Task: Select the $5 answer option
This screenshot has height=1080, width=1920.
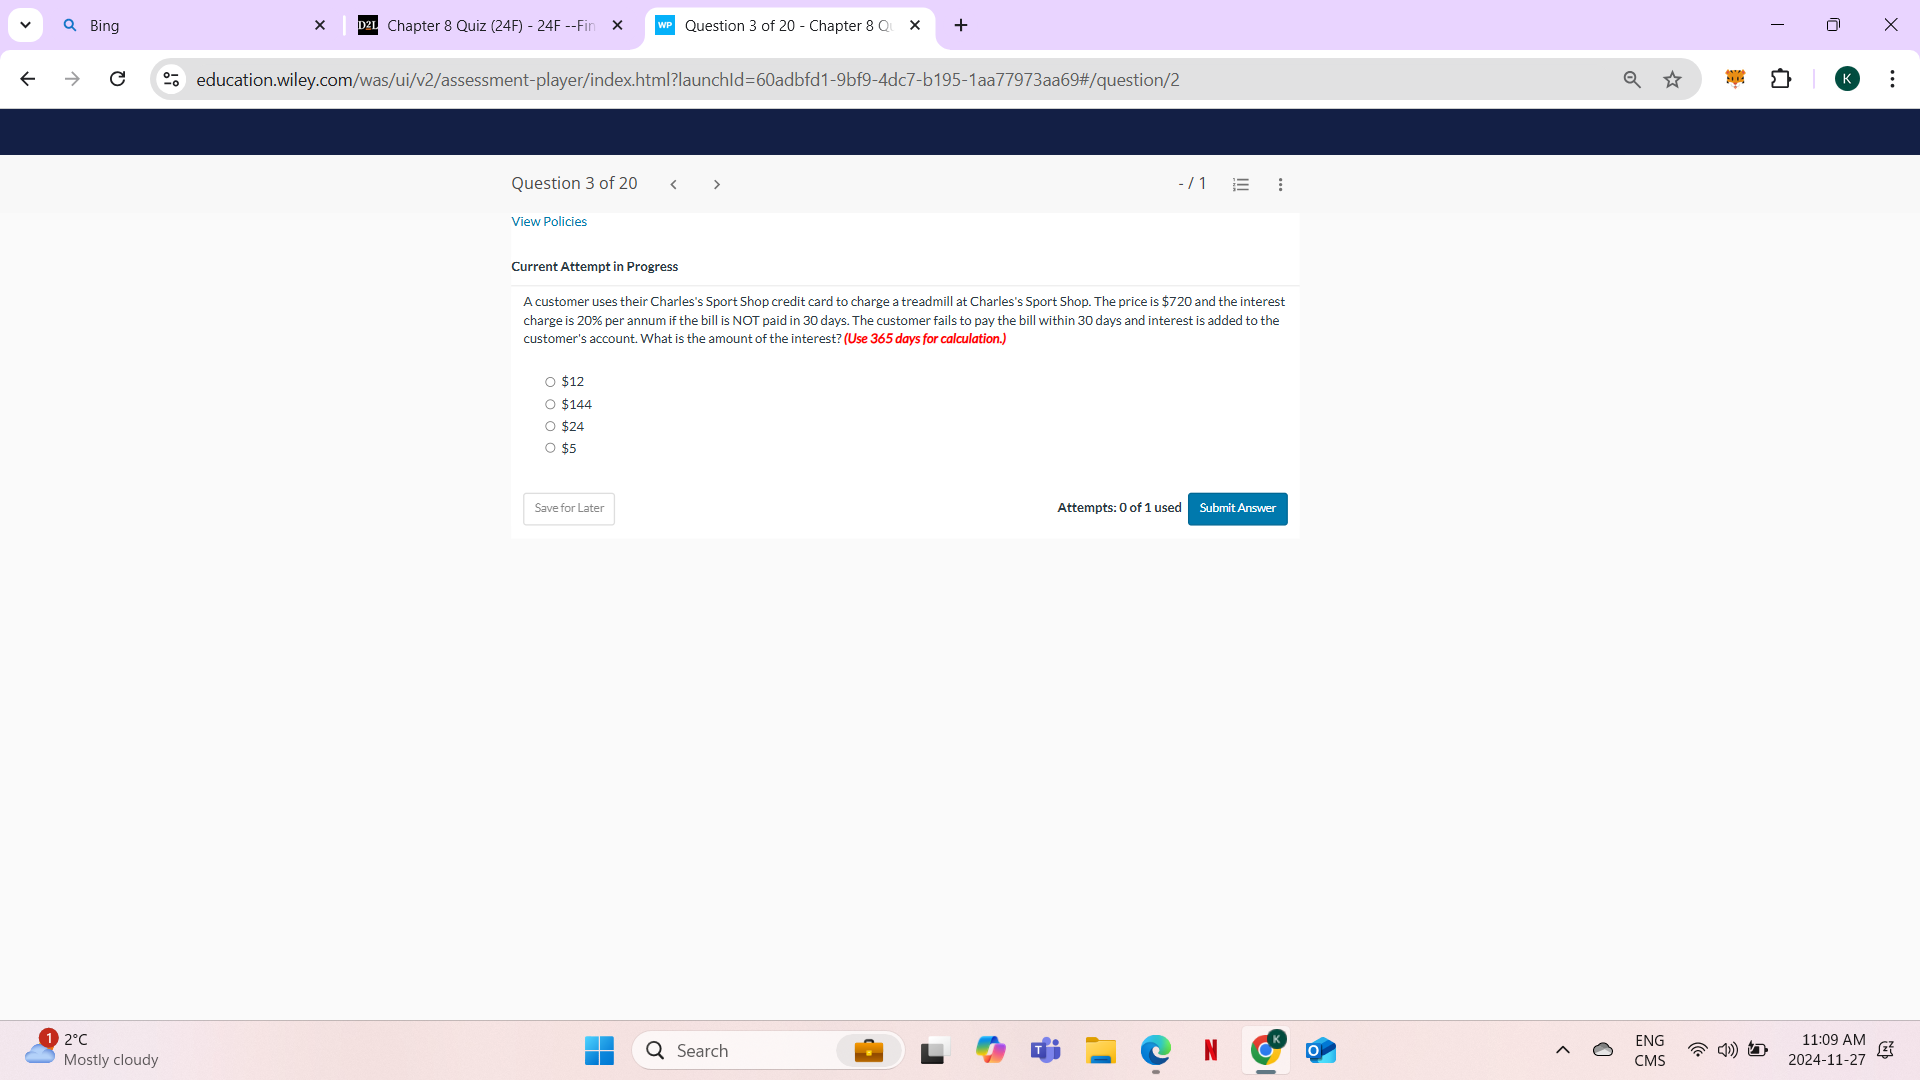Action: point(550,448)
